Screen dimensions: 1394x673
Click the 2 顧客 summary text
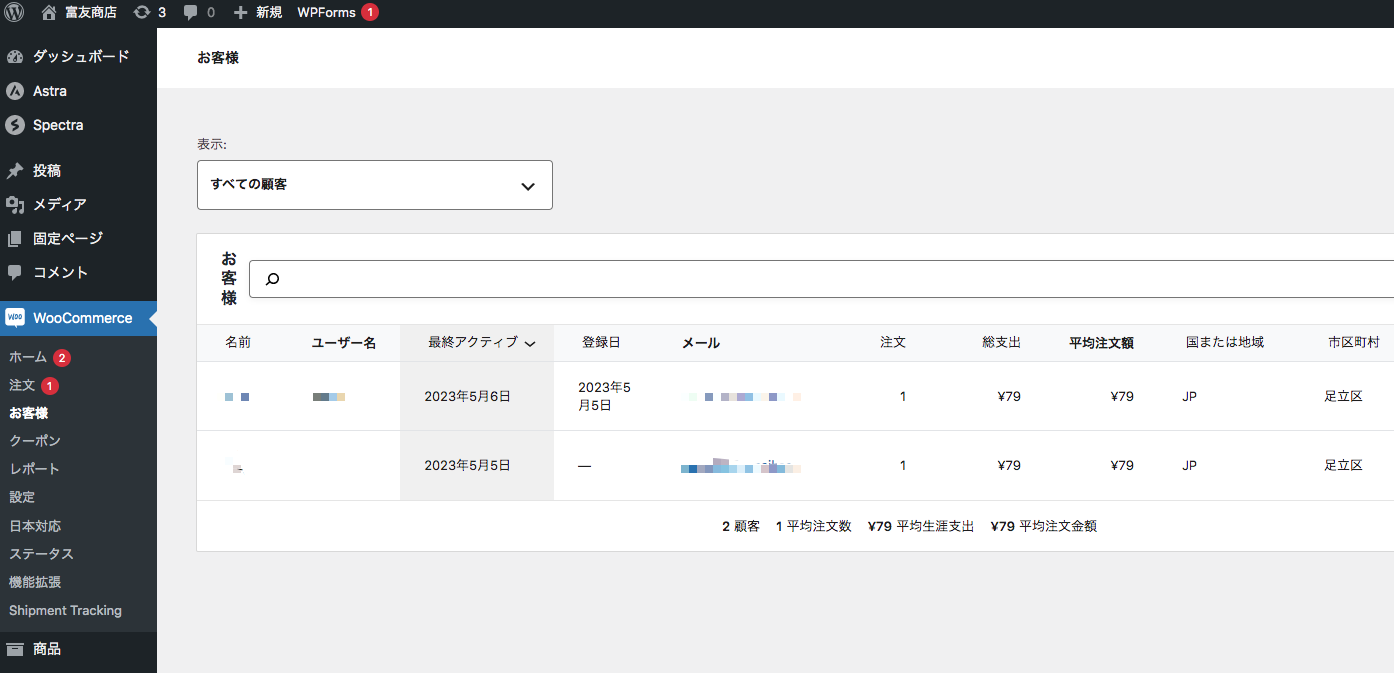tap(741, 526)
